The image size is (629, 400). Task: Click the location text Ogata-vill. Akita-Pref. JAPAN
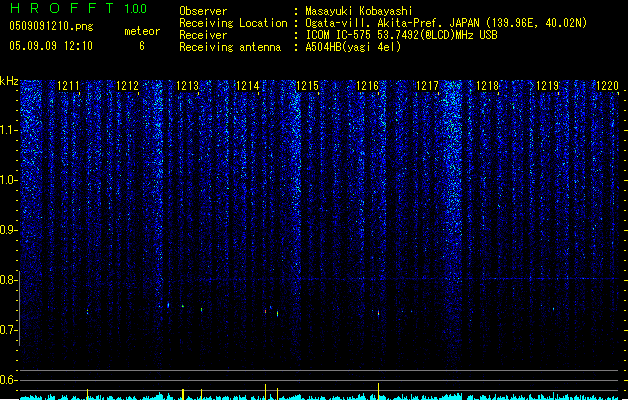coord(392,23)
